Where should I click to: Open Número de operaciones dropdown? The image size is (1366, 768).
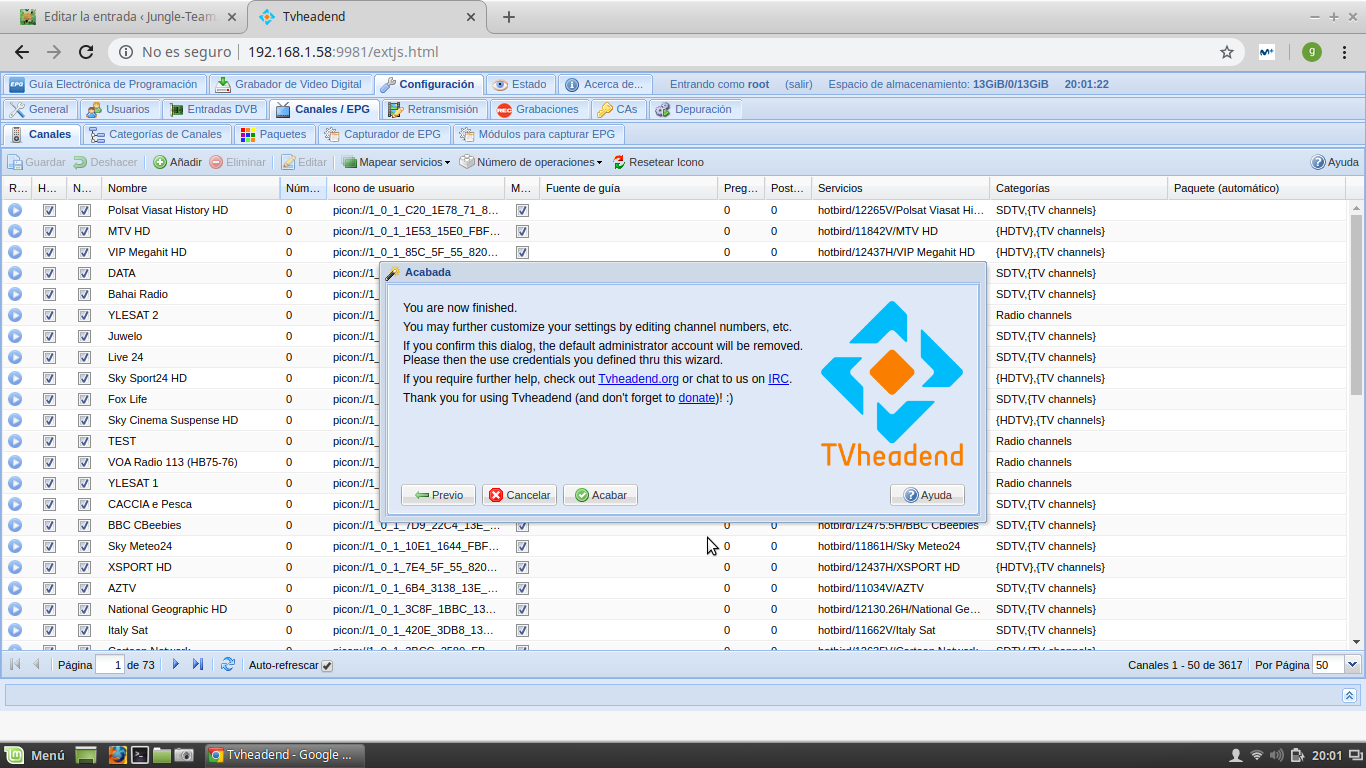(531, 162)
